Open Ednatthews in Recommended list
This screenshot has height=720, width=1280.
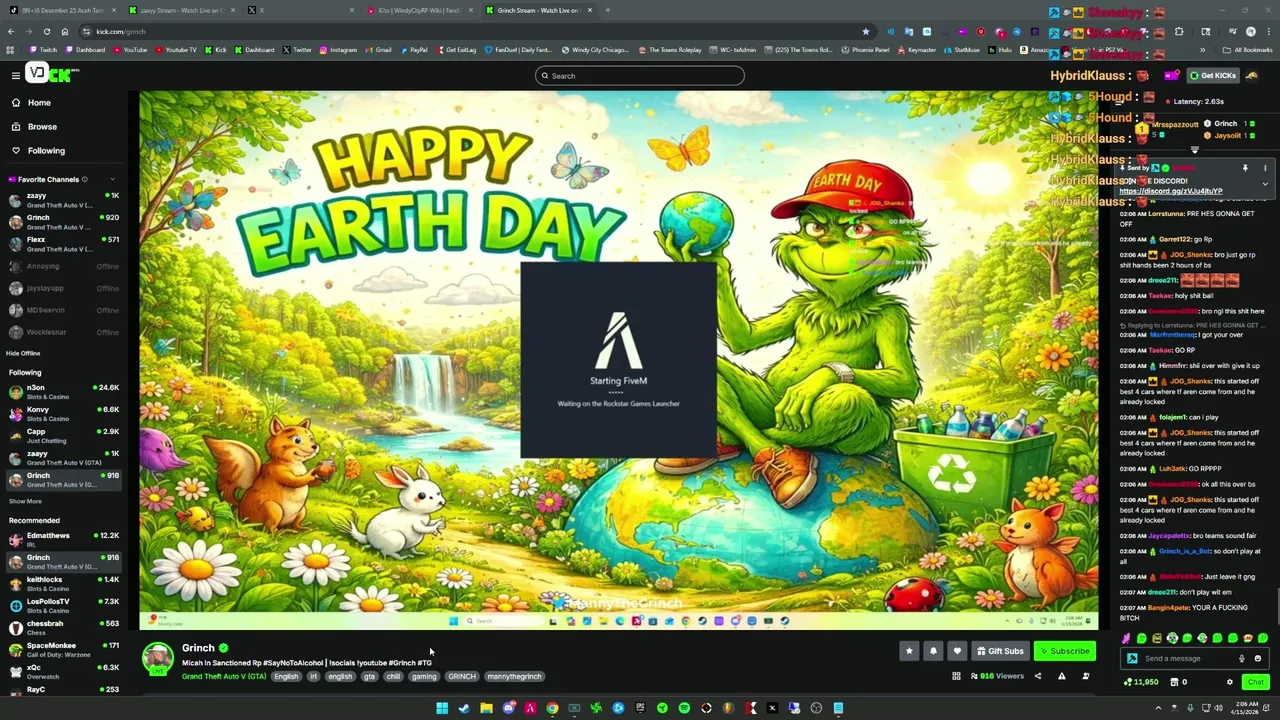64,539
